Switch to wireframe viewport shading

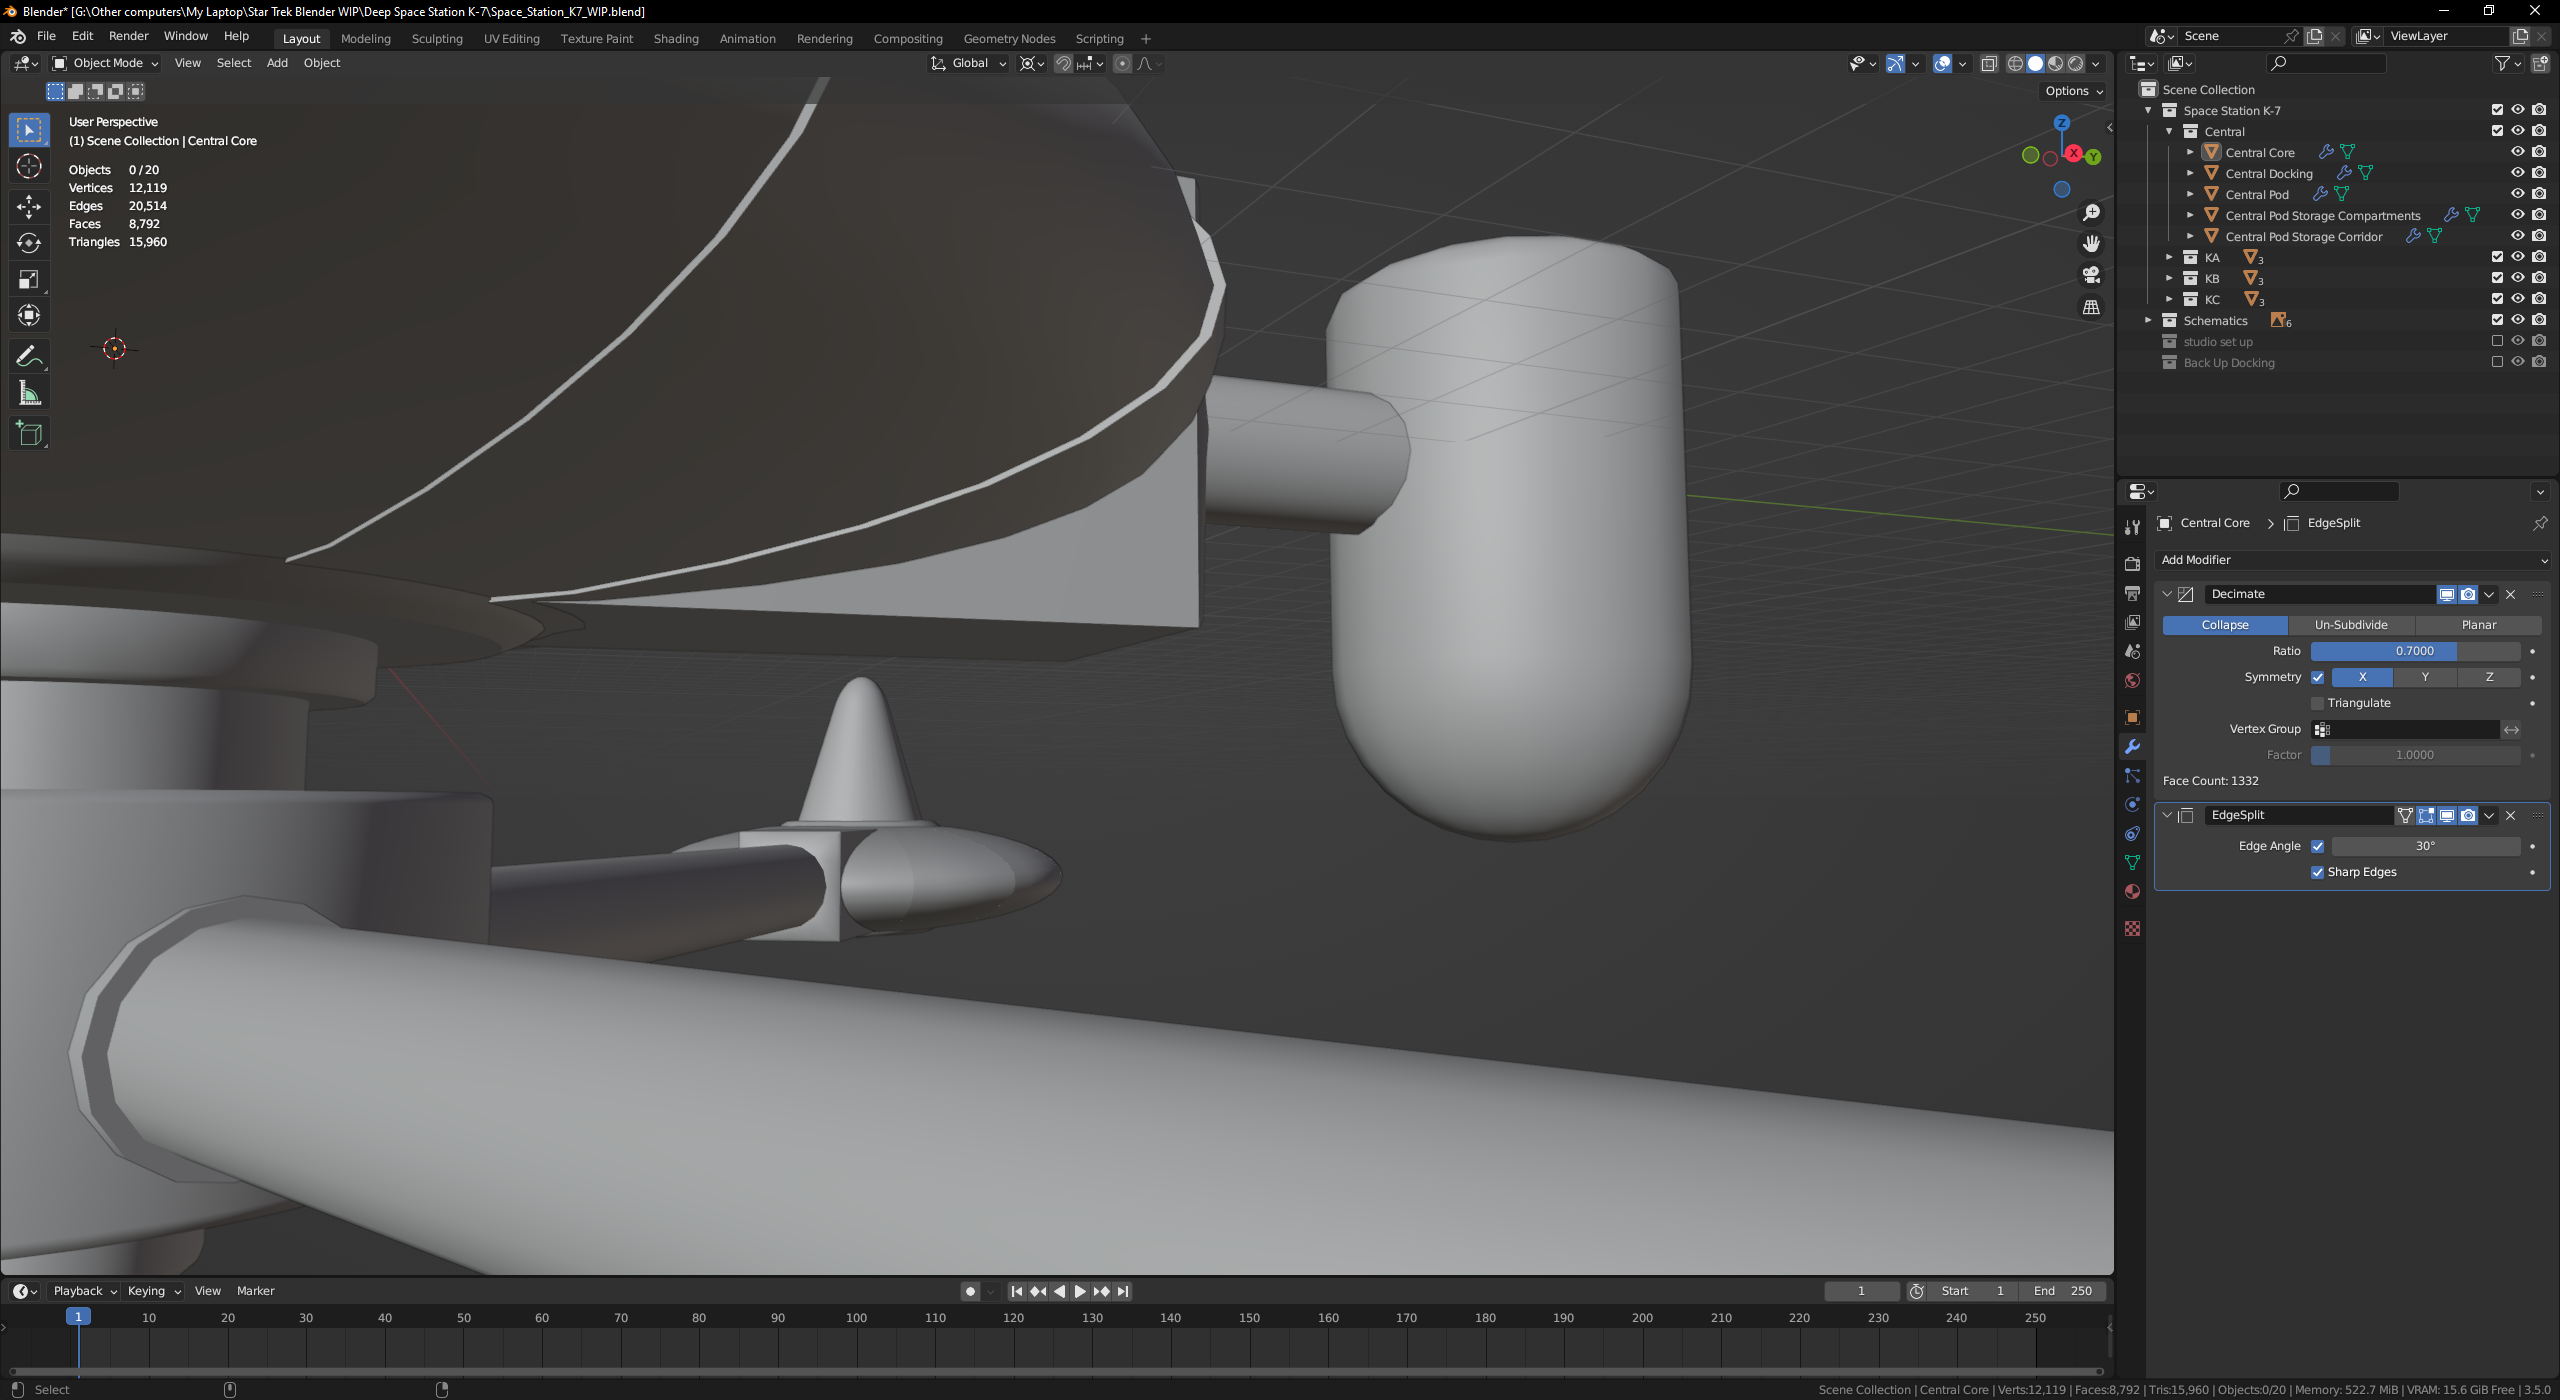pos(2015,63)
